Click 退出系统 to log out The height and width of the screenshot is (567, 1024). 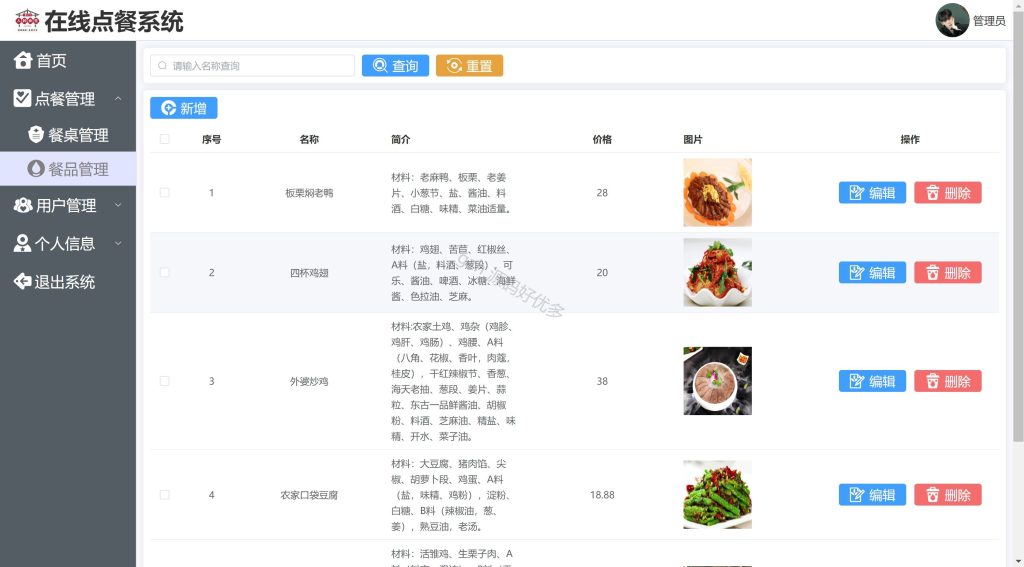click(68, 282)
